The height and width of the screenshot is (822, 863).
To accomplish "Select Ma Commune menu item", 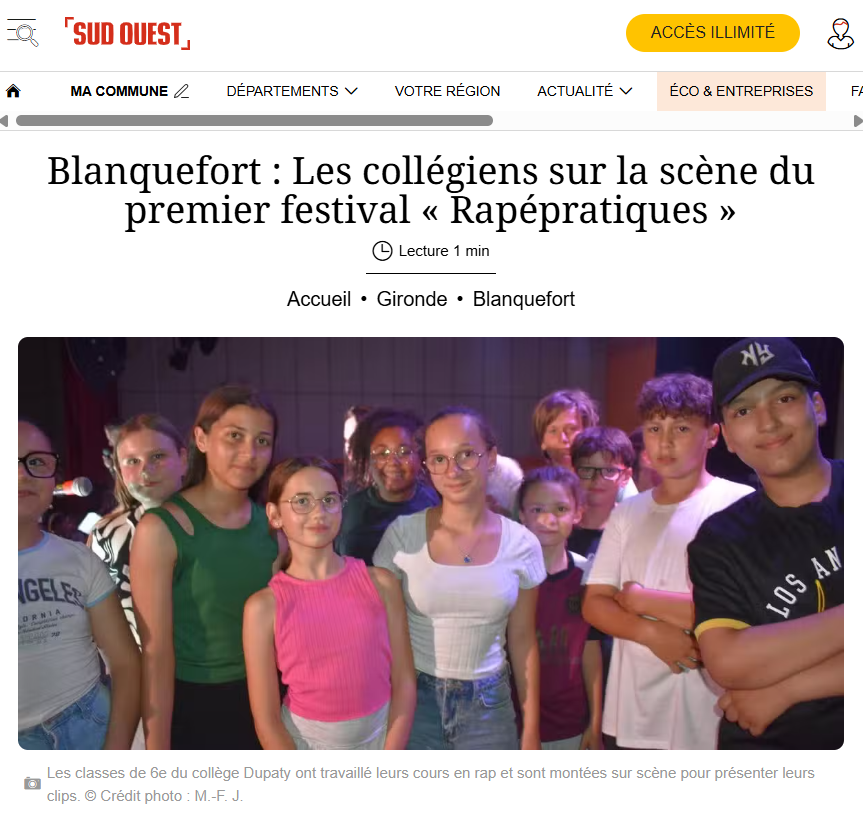I will (x=119, y=91).
